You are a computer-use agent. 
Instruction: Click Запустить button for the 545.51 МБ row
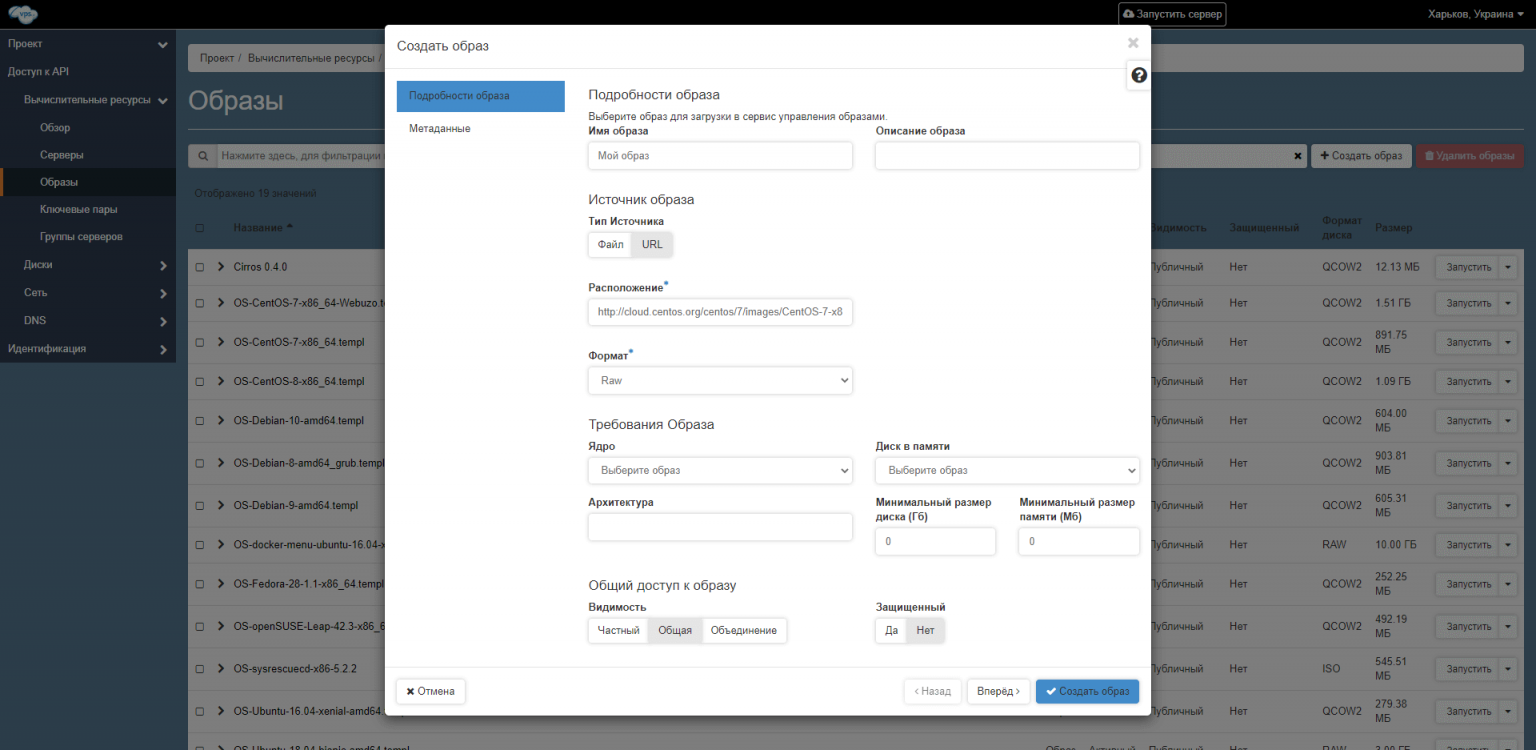coord(1468,668)
